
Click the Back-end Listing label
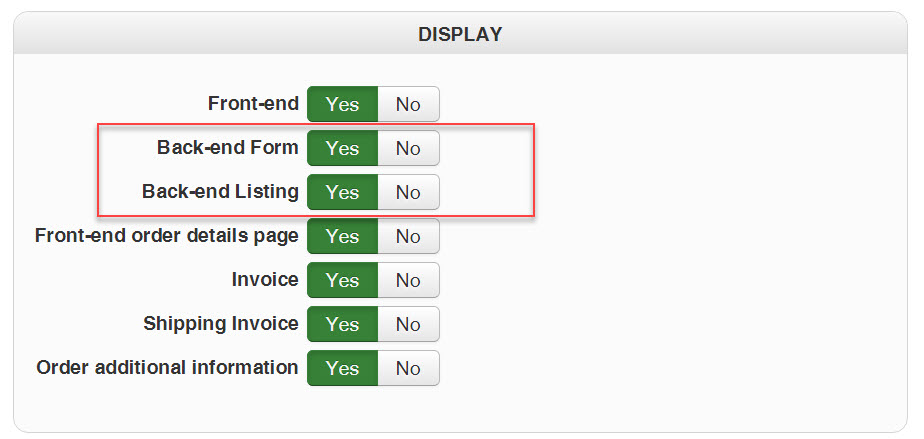(x=220, y=191)
